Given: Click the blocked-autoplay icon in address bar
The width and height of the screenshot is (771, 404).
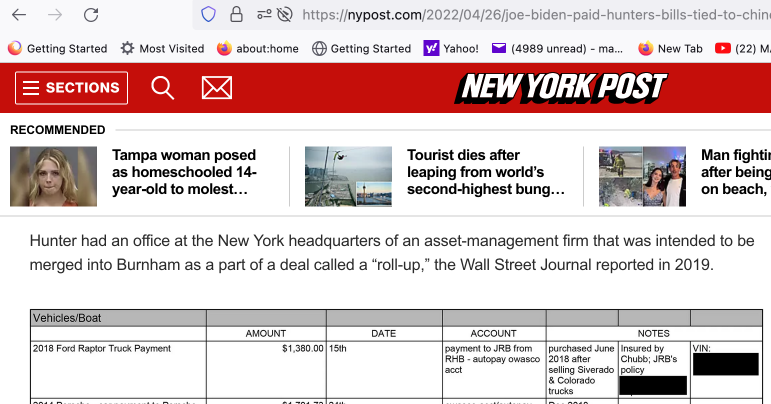Looking at the screenshot, I should (285, 15).
